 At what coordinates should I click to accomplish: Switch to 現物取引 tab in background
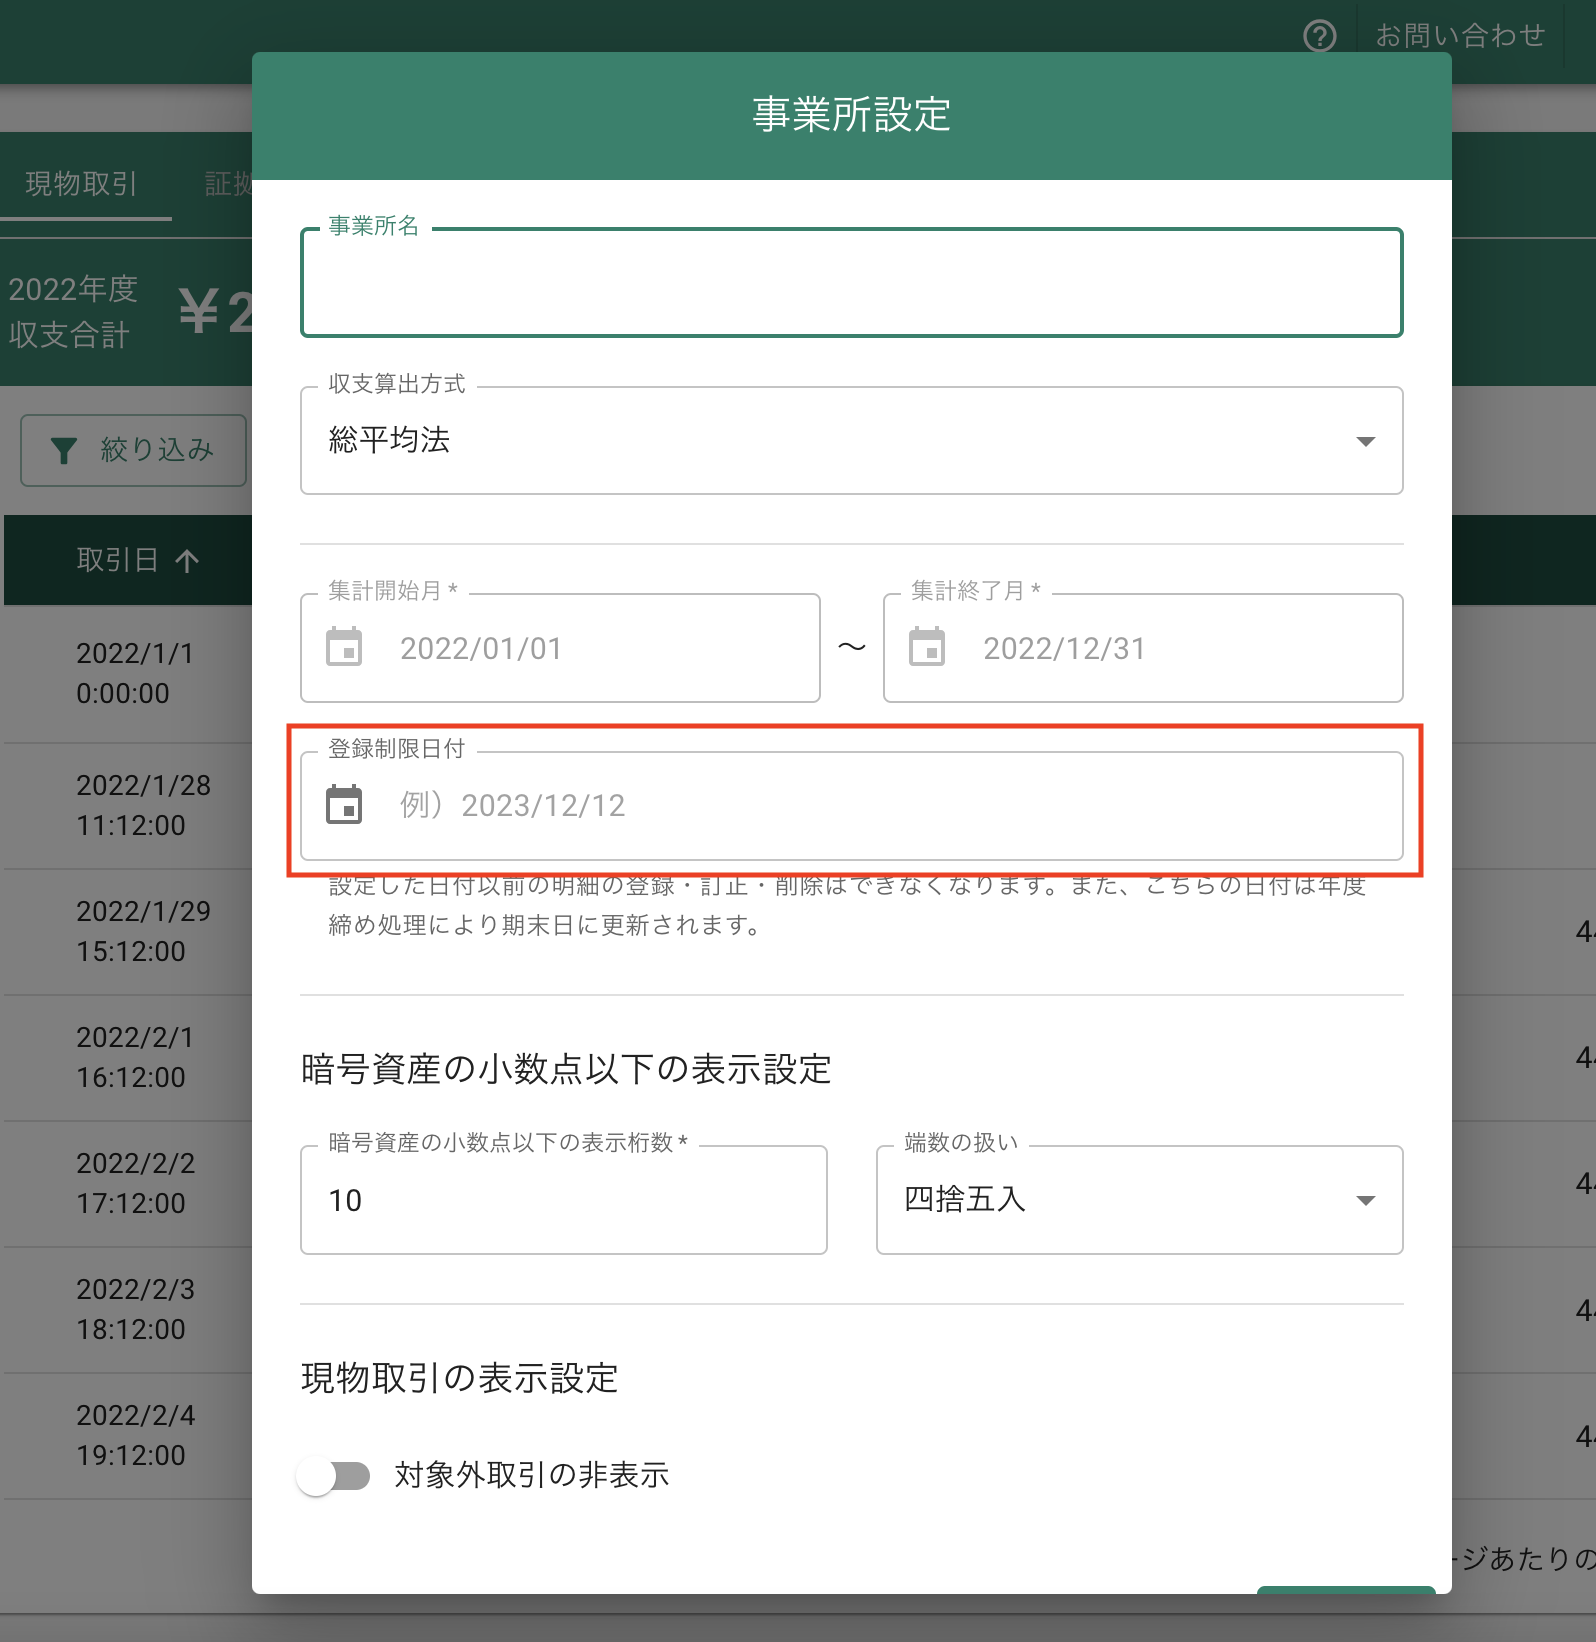tap(81, 184)
